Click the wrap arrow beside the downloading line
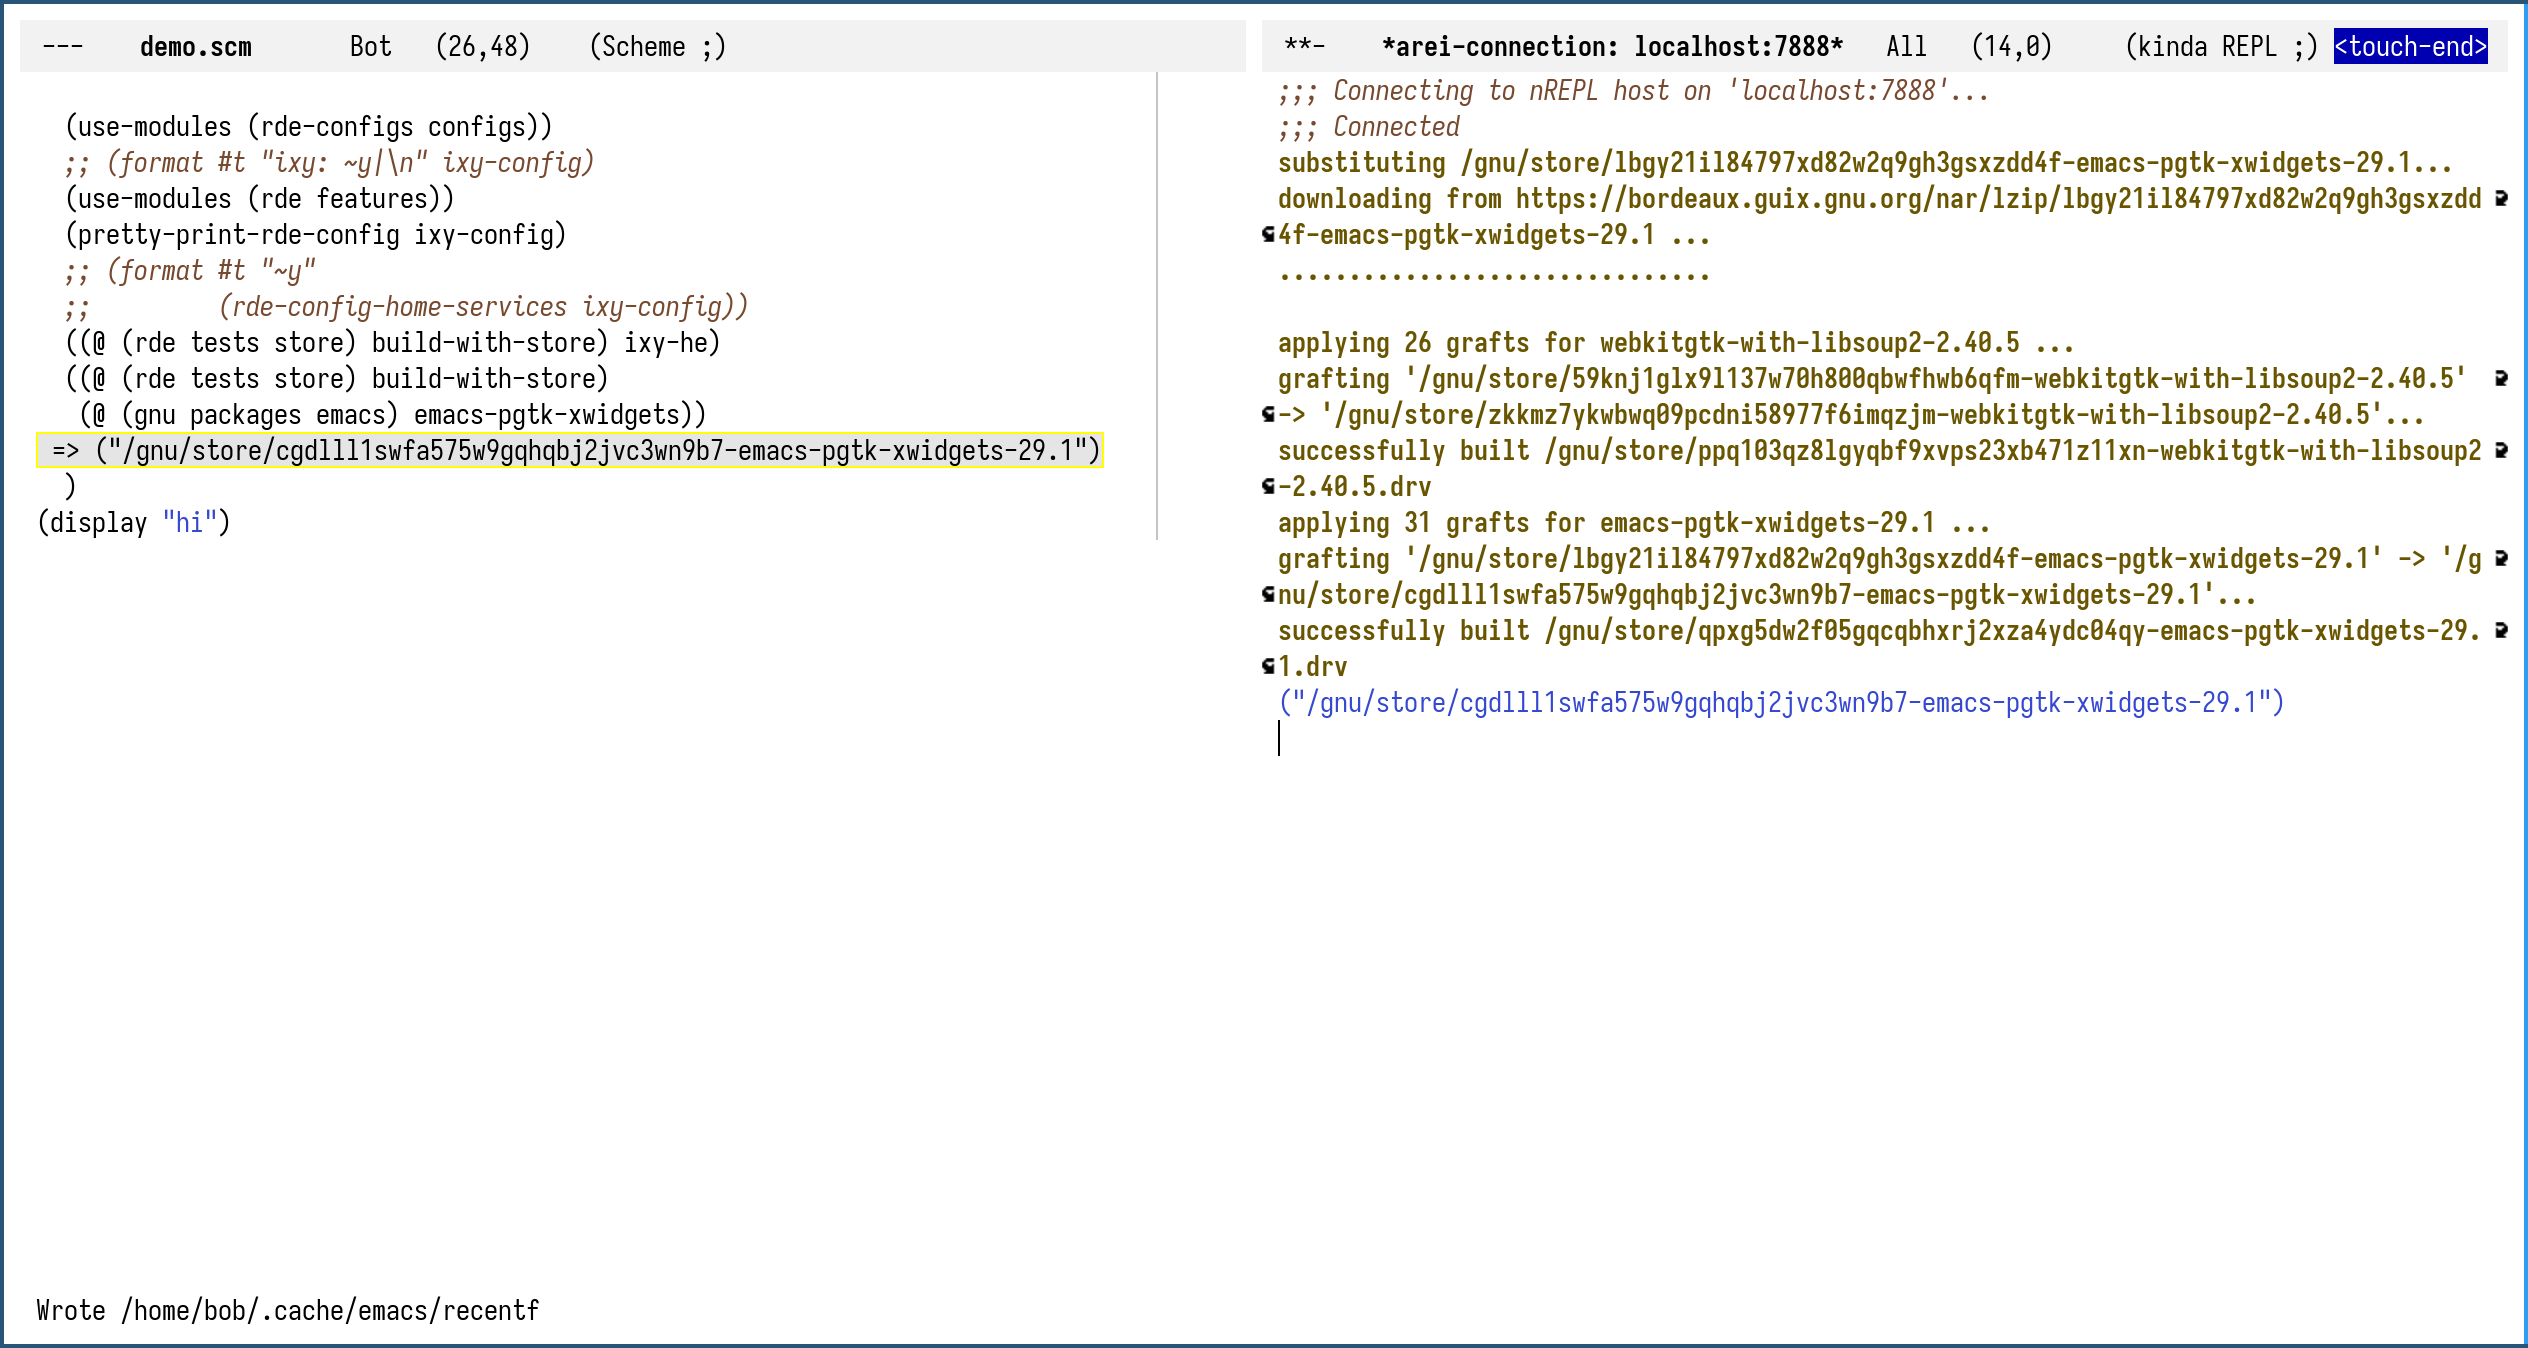The width and height of the screenshot is (2528, 1348). click(2501, 199)
